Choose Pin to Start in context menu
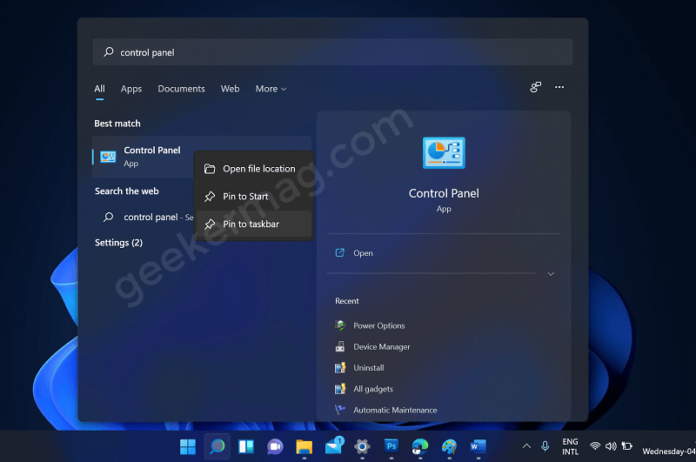Image resolution: width=696 pixels, height=462 pixels. tap(253, 196)
